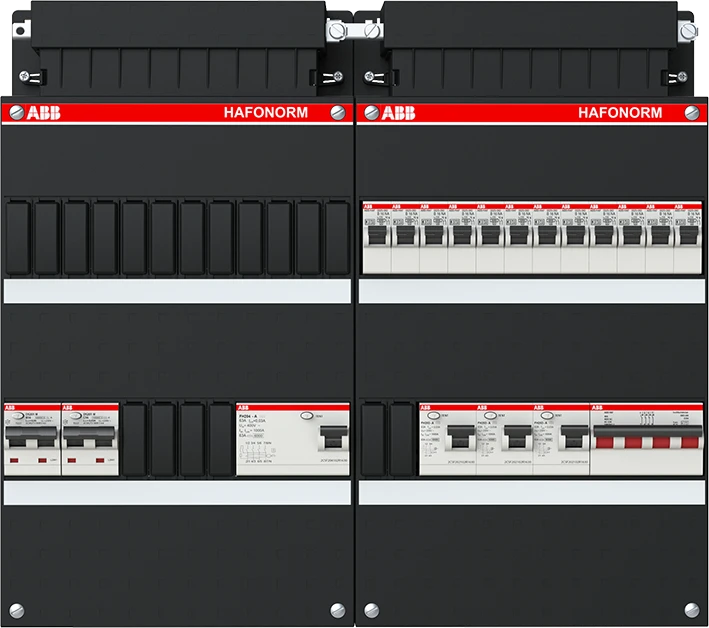Click the bottom-left corner screw of the left panel

click(15, 608)
